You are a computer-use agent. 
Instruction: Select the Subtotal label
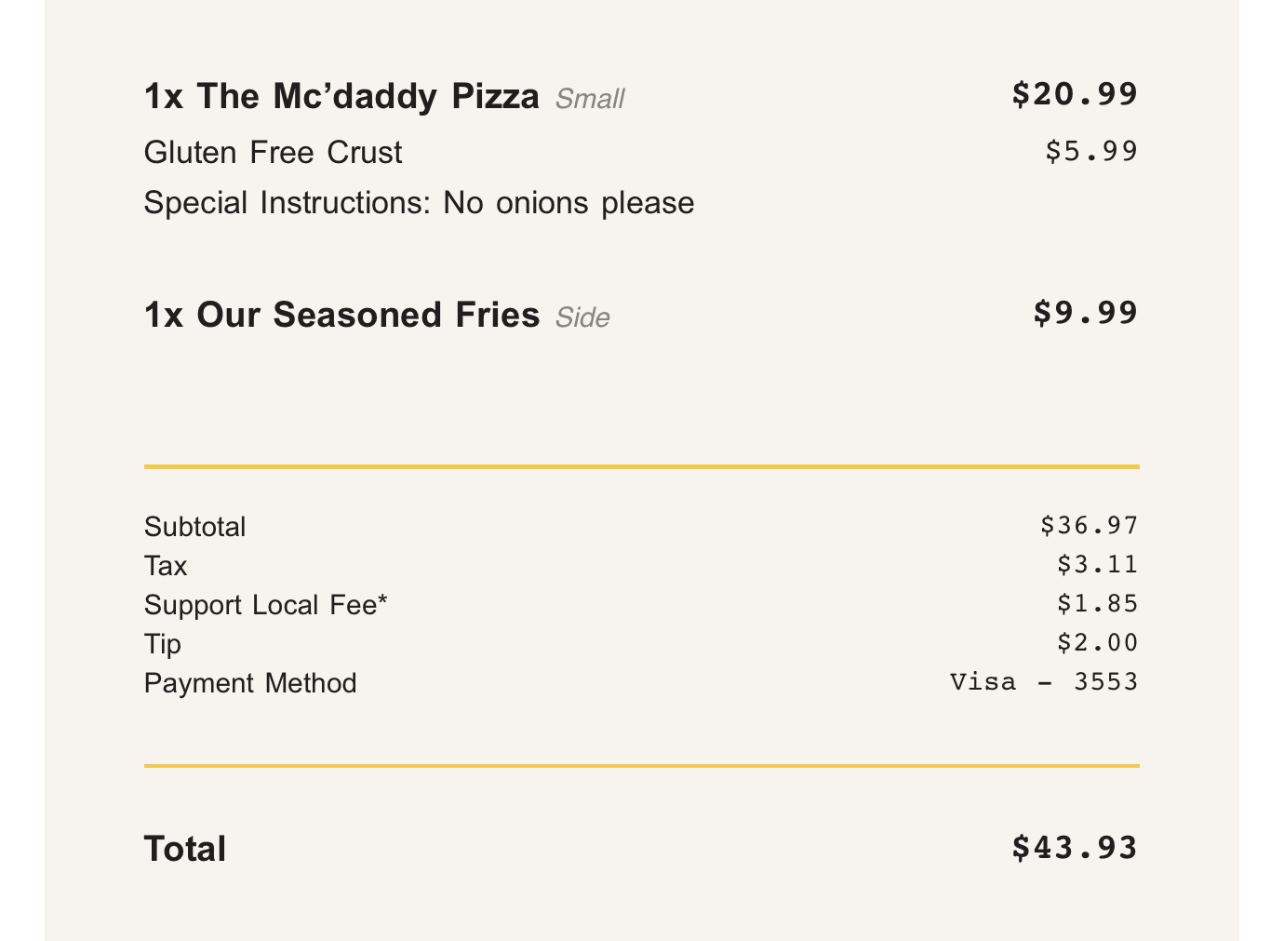195,527
